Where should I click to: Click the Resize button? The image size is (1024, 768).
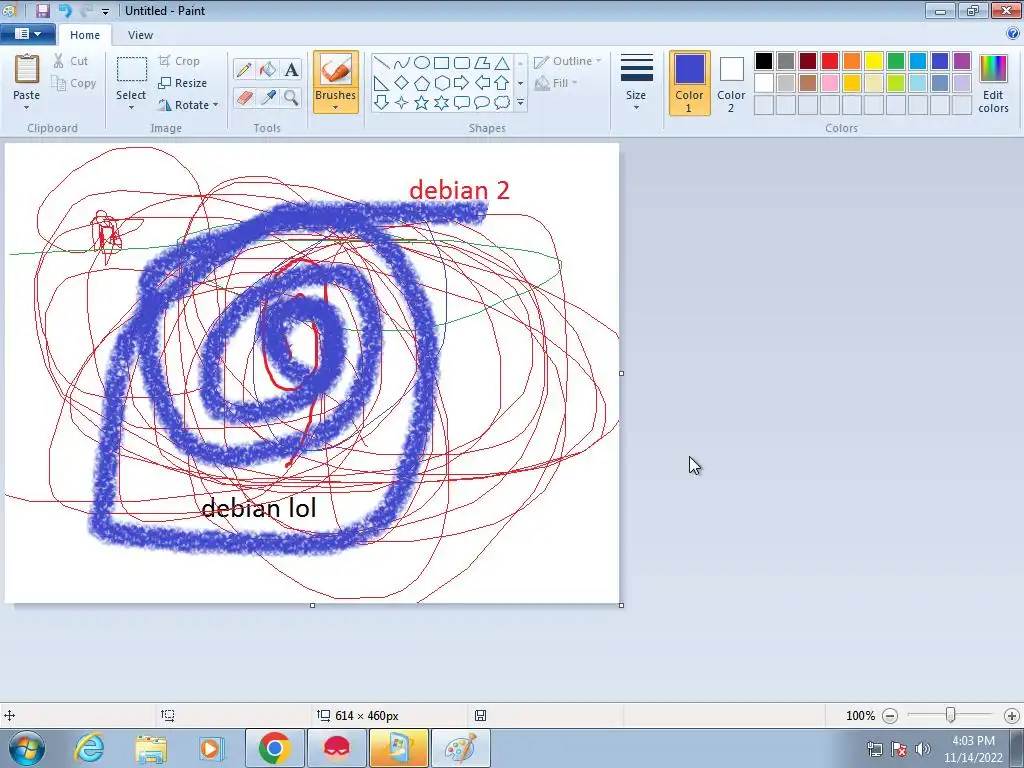[x=183, y=83]
